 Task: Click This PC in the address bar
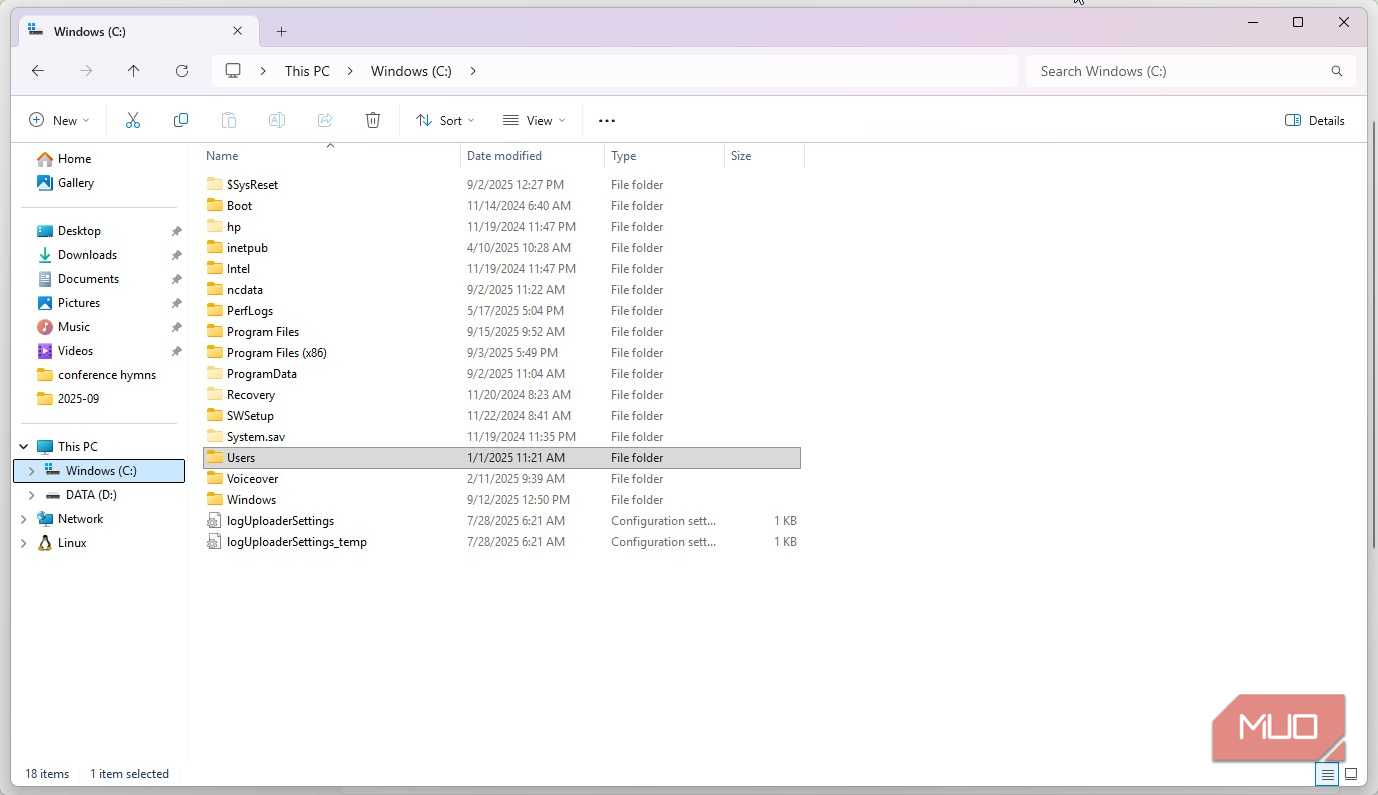point(307,71)
